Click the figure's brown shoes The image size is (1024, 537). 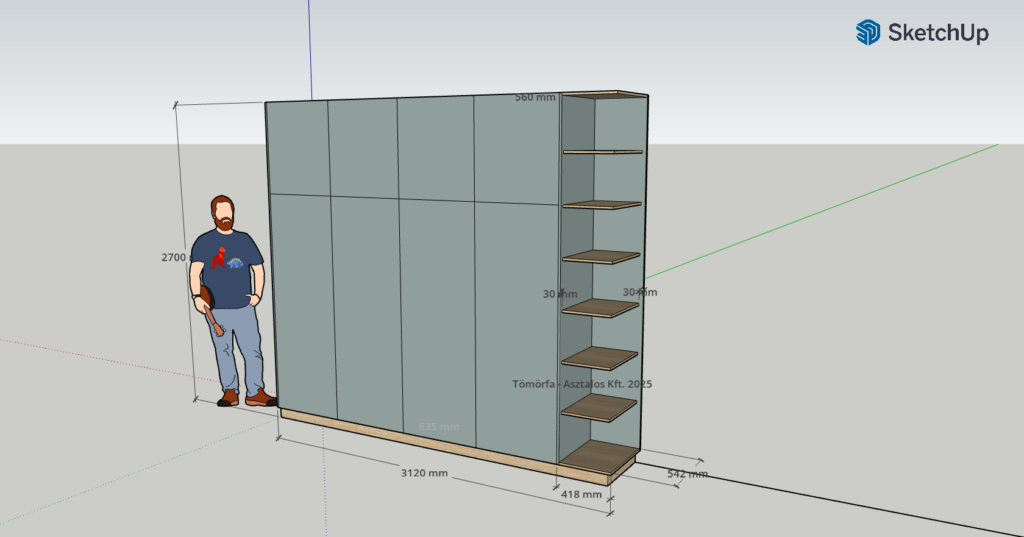click(246, 398)
